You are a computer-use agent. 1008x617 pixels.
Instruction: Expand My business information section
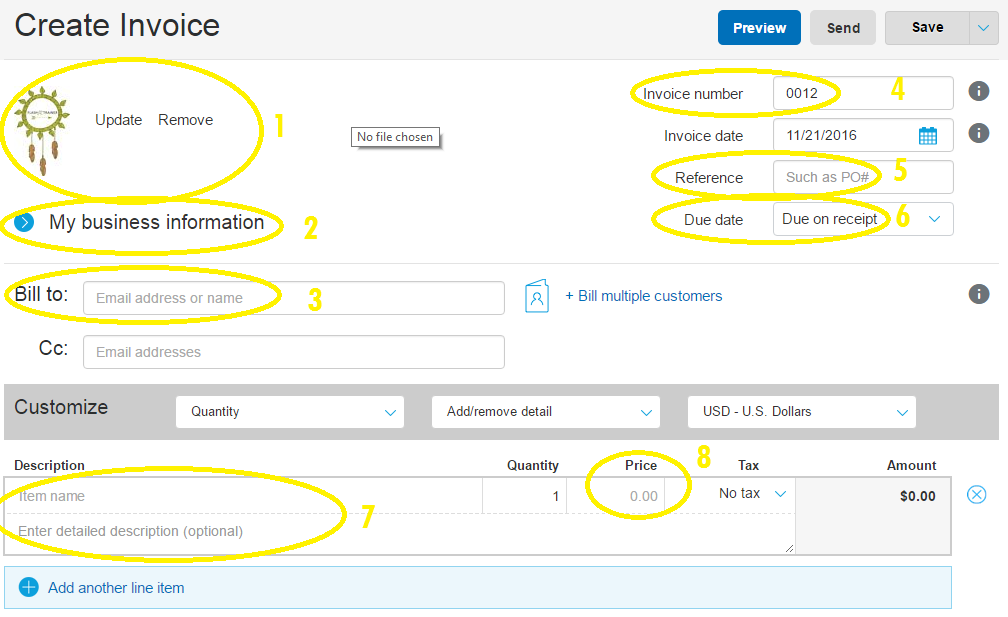point(24,222)
